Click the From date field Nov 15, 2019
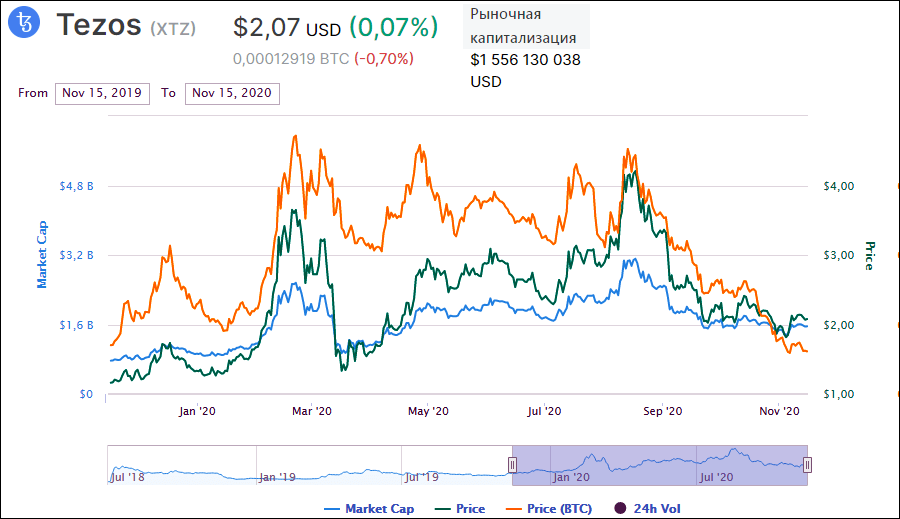900x519 pixels. [x=103, y=93]
